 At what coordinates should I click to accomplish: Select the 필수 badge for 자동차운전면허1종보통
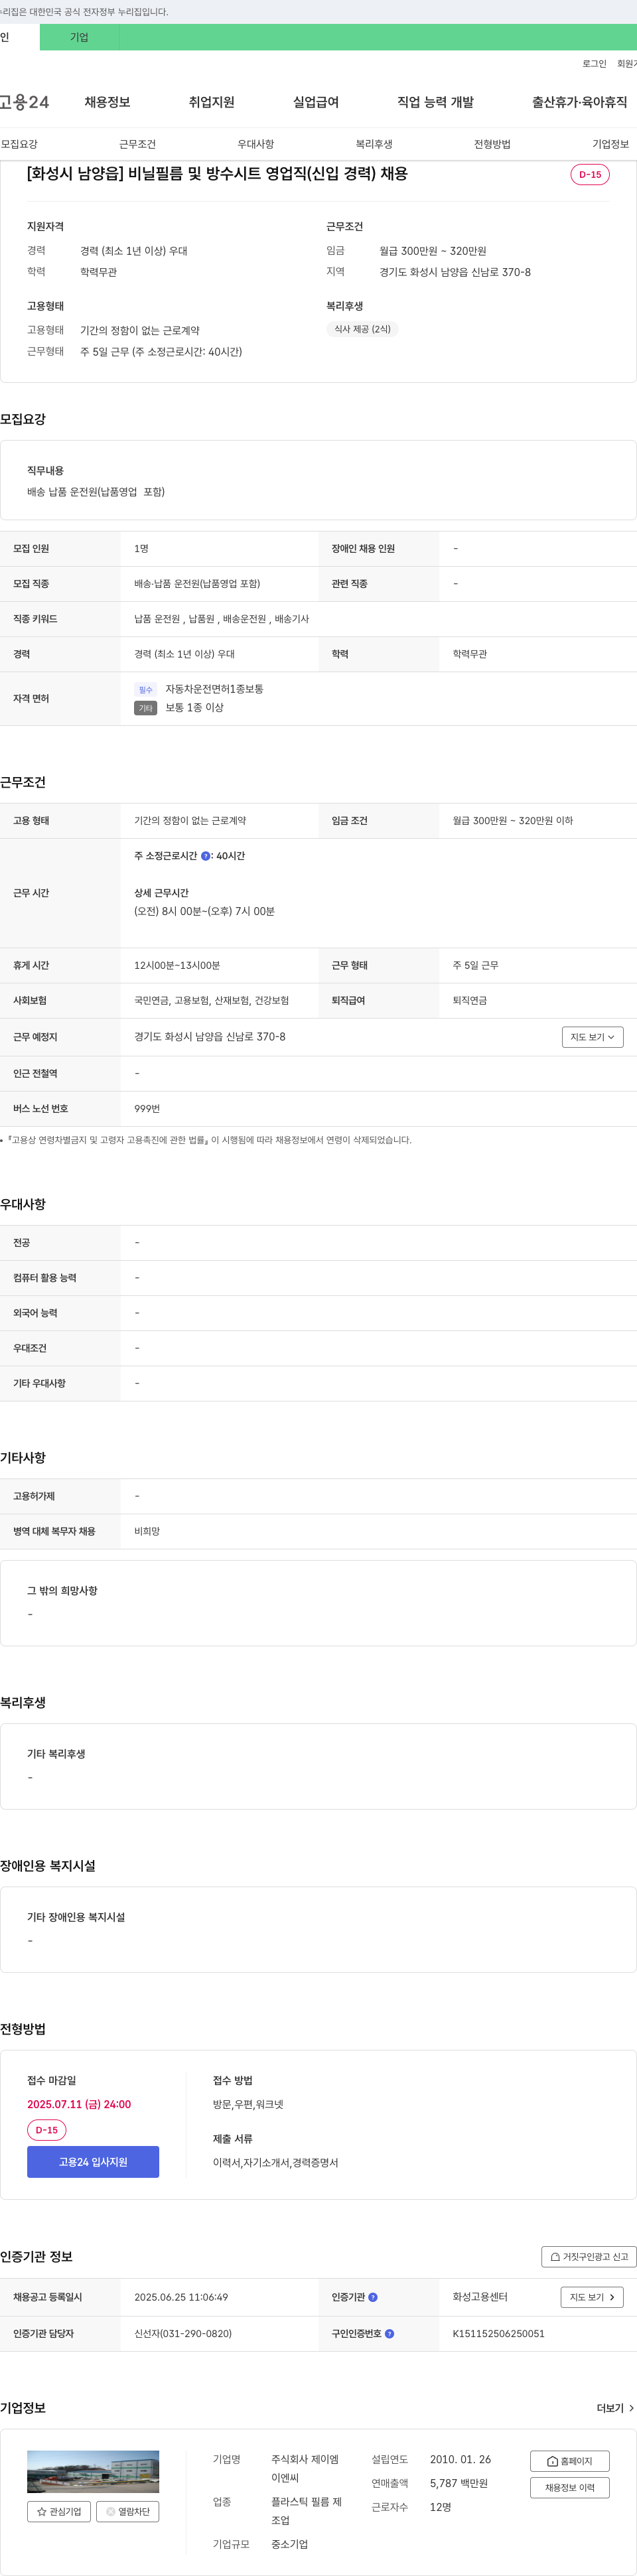[x=145, y=690]
